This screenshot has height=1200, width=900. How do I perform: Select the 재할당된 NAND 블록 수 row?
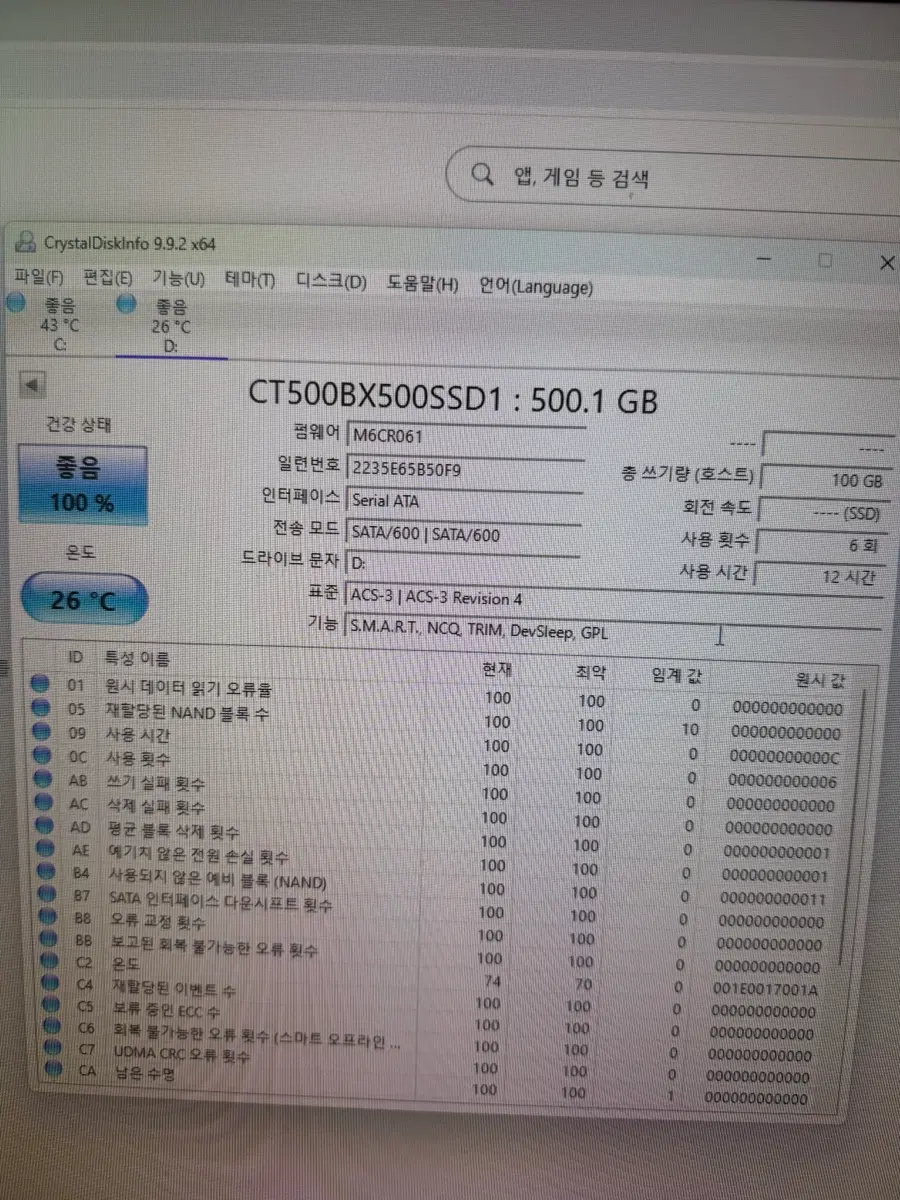point(440,721)
